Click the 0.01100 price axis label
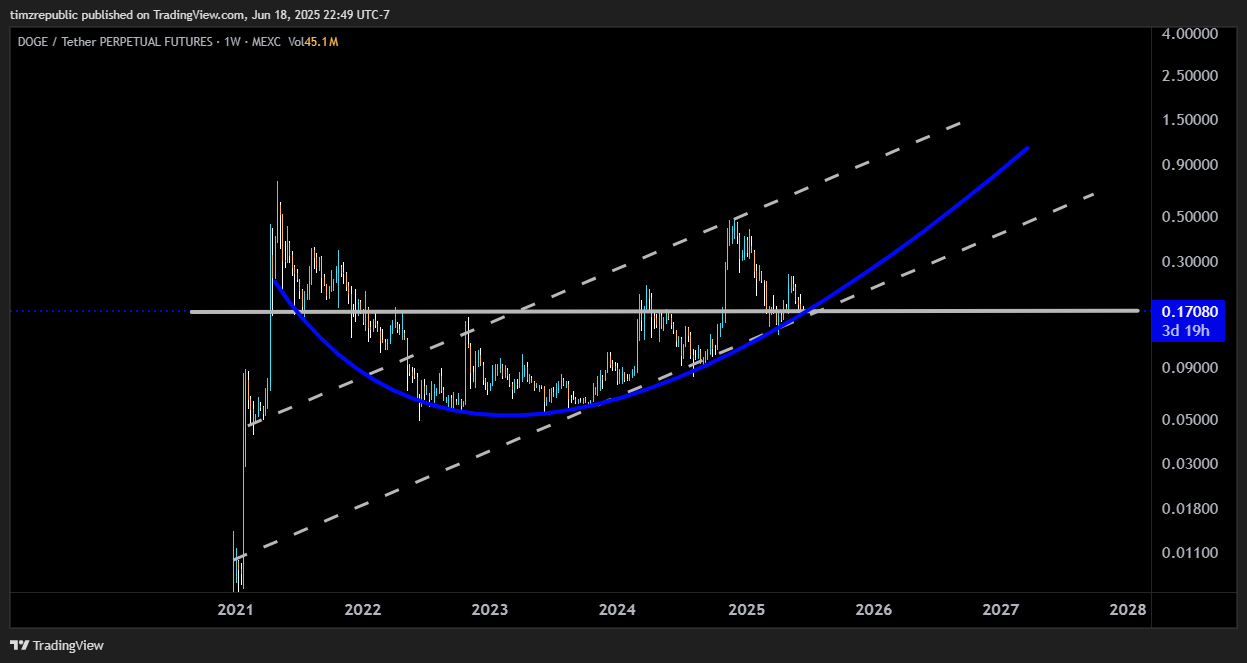1247x663 pixels. pos(1190,553)
